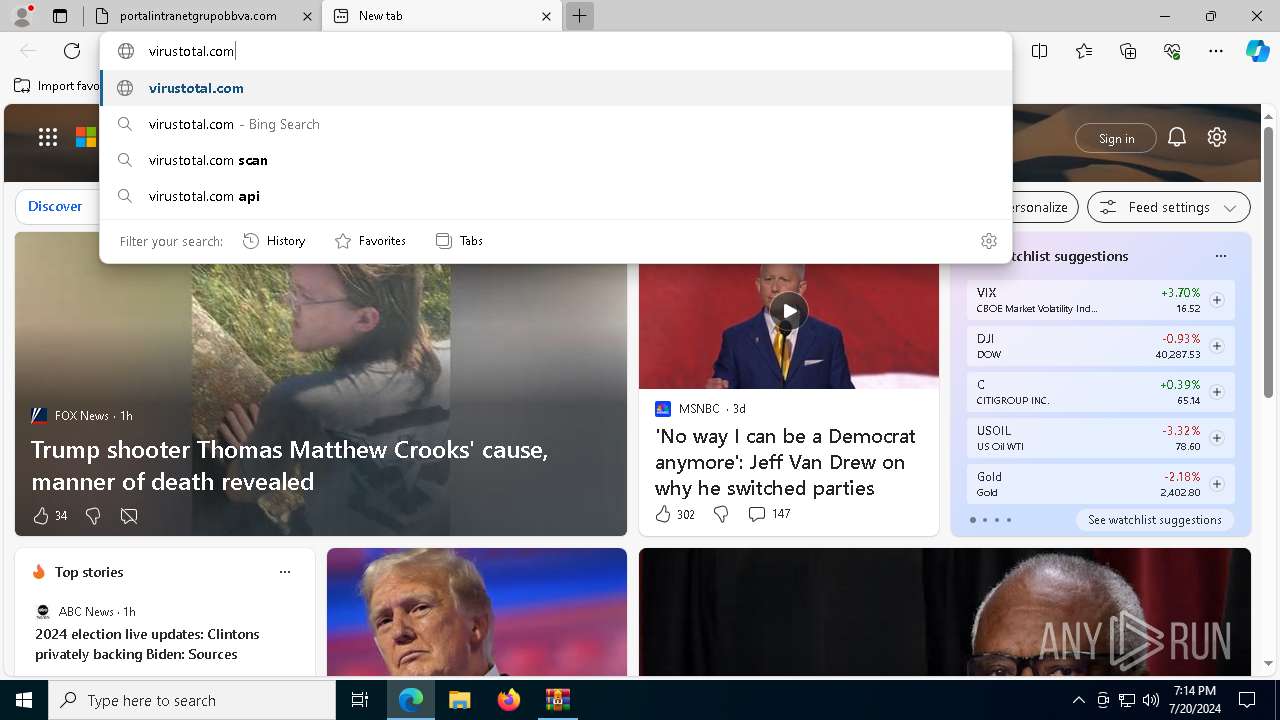Filter suggestions by Favorites

click(x=370, y=241)
